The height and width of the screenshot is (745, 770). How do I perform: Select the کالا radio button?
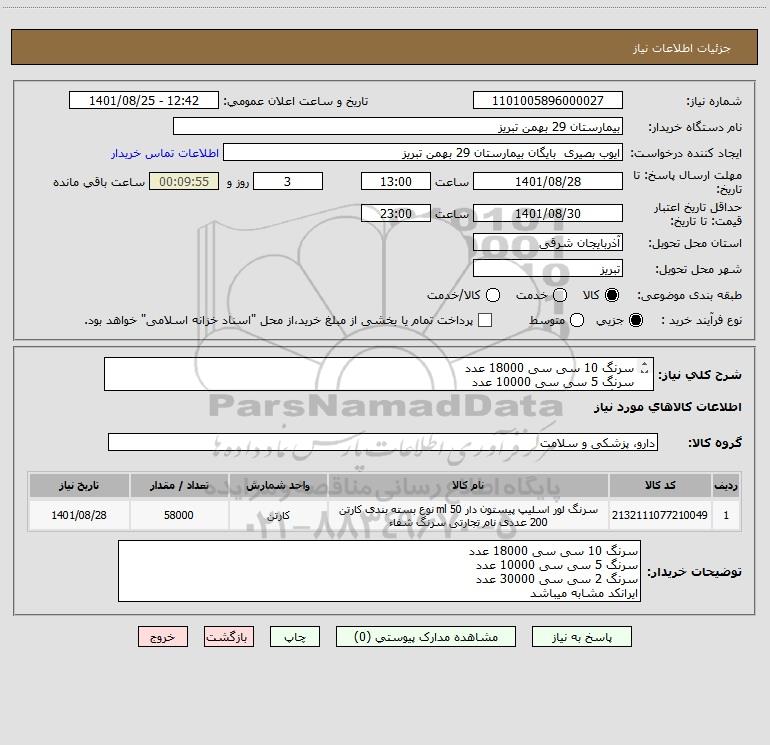point(612,295)
